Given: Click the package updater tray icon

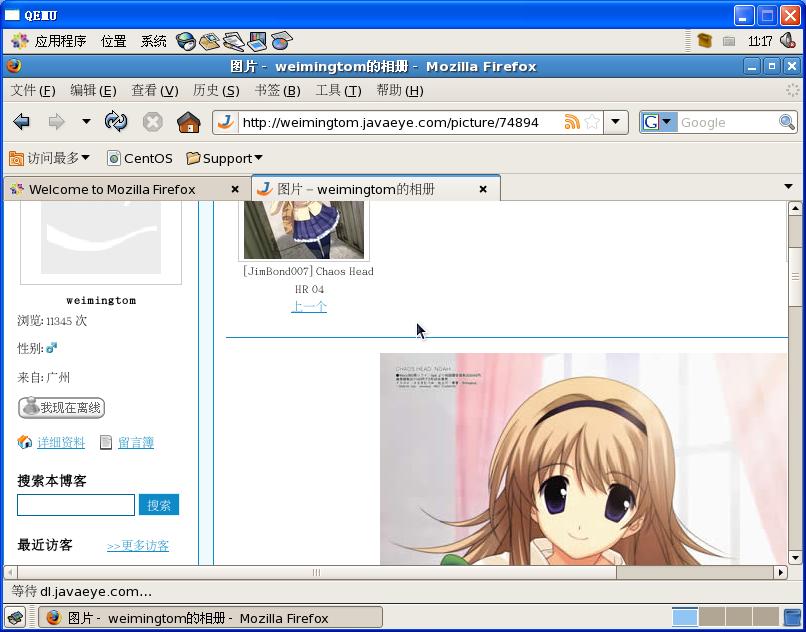Looking at the screenshot, I should click(x=705, y=41).
